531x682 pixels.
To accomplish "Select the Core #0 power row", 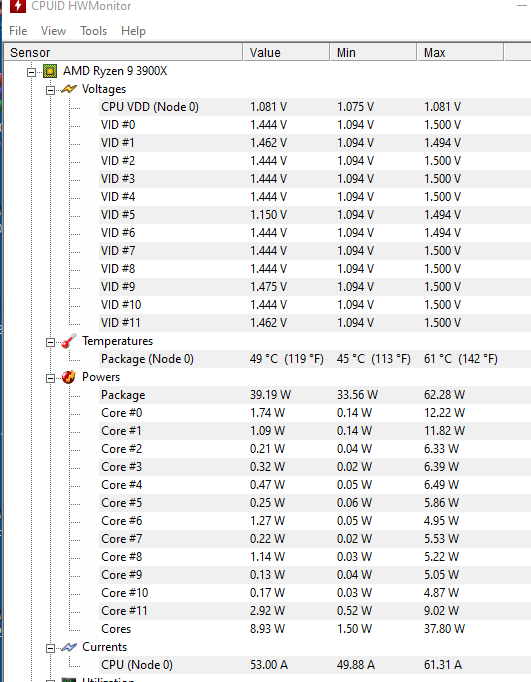I will point(315,413).
